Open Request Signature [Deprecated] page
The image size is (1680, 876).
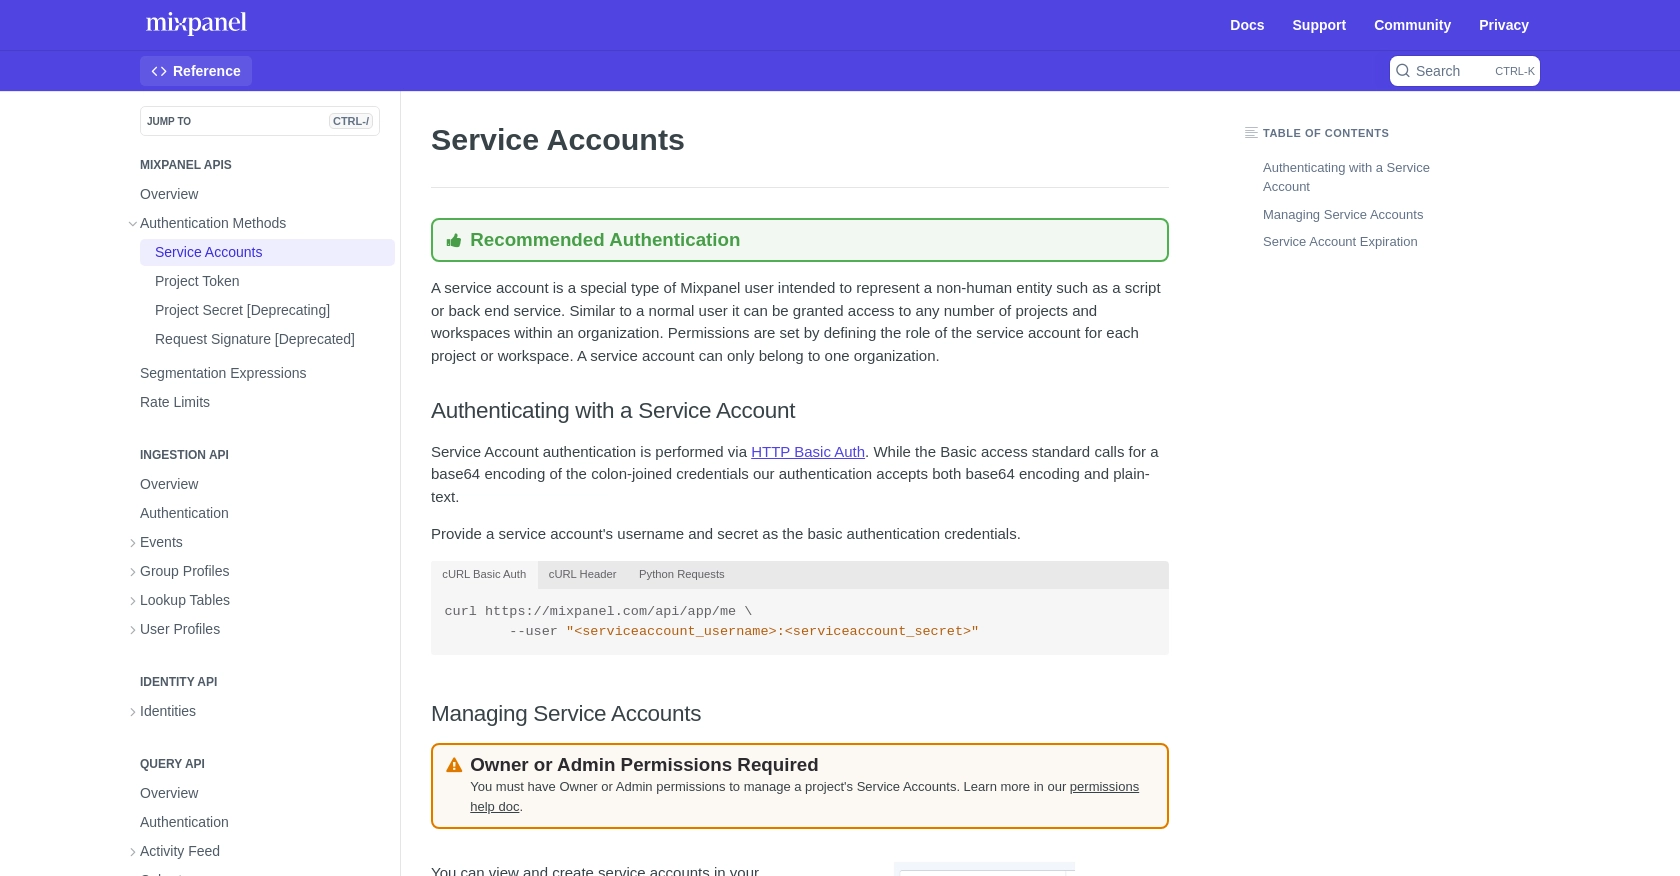pyautogui.click(x=255, y=339)
